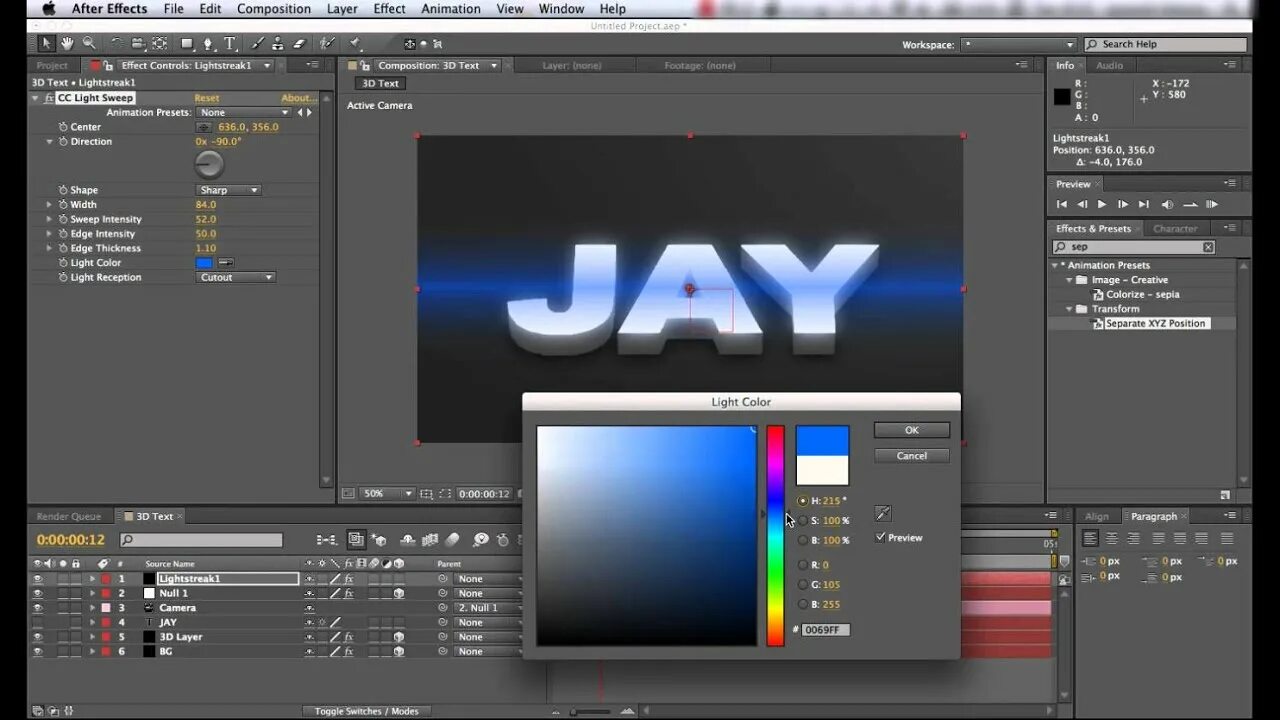The width and height of the screenshot is (1280, 720).
Task: Hide the Lightstreak1 layer eye toggle
Action: [x=38, y=579]
